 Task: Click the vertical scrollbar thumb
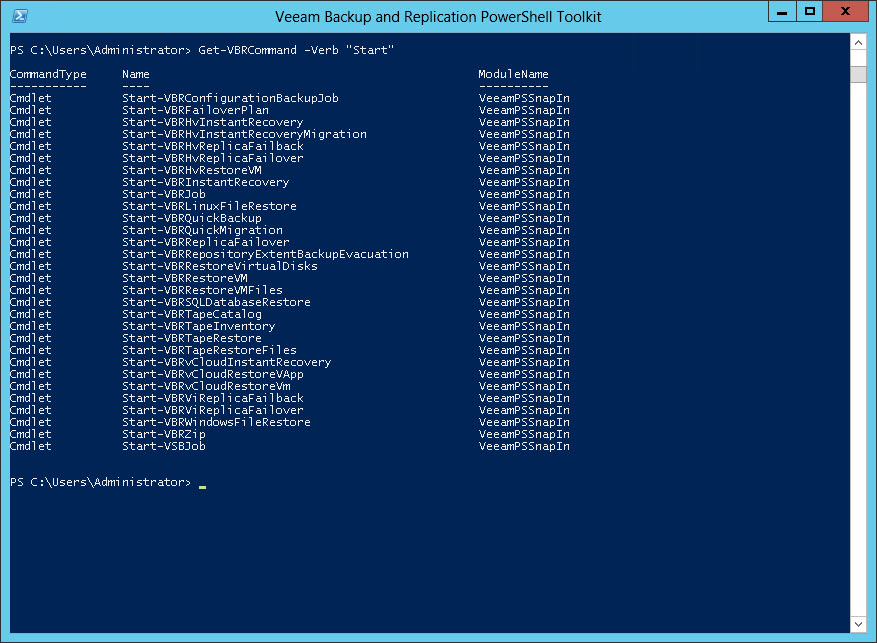coord(858,74)
